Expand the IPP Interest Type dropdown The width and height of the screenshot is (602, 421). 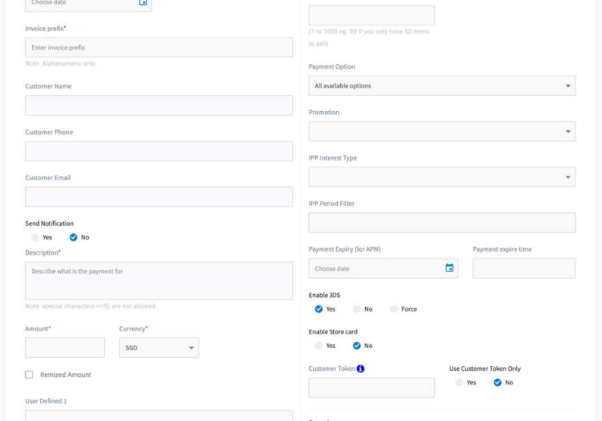441,177
